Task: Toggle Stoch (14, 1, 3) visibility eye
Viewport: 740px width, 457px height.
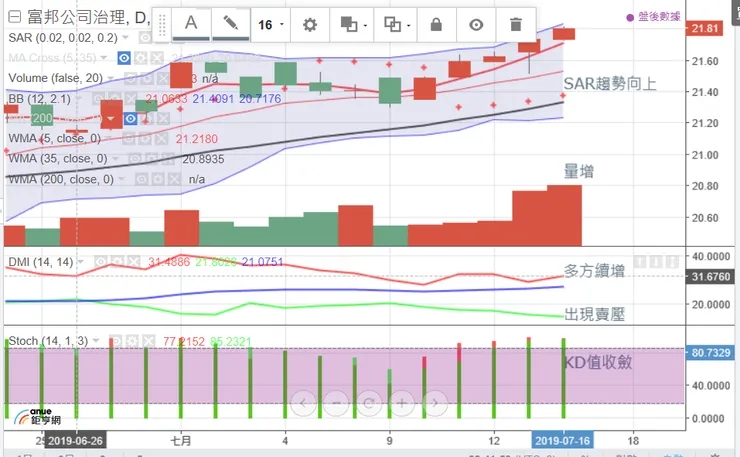Action: [x=116, y=341]
